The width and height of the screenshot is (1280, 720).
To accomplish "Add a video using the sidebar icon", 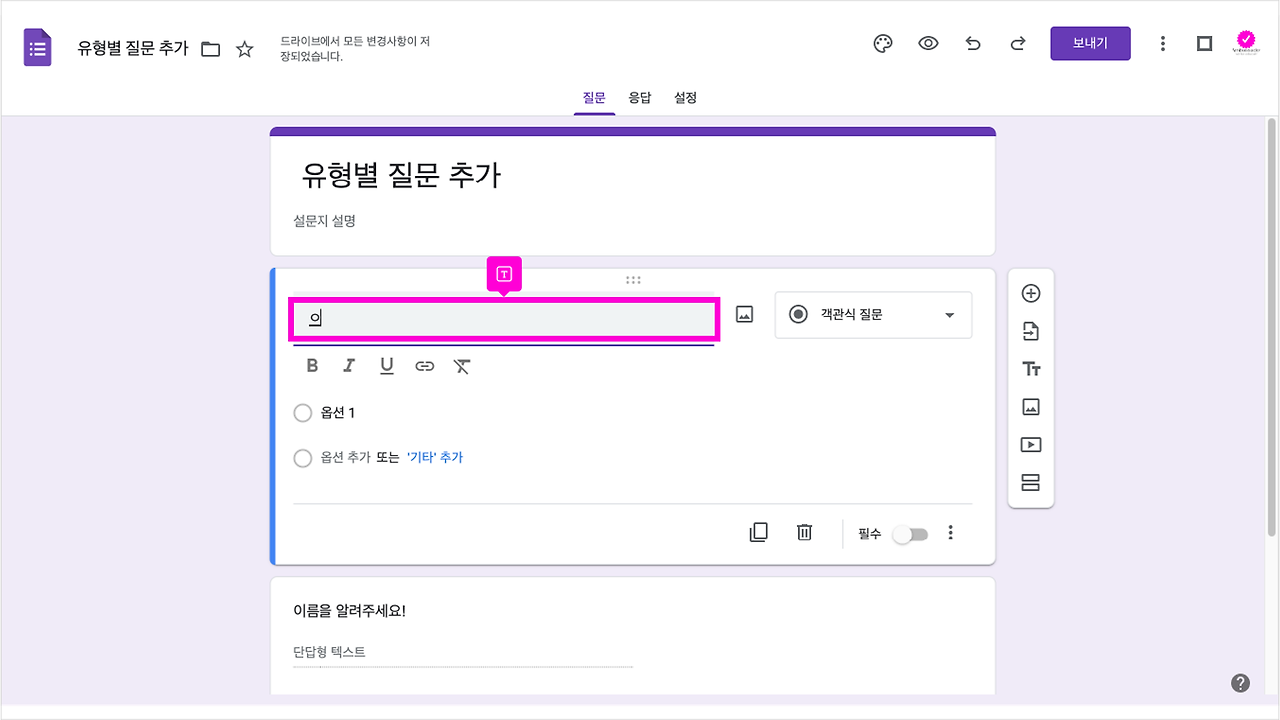I will tap(1030, 444).
